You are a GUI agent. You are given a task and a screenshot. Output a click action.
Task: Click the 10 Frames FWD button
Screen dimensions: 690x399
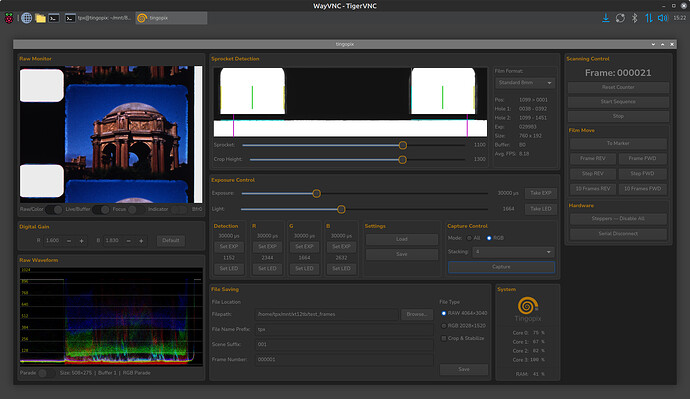pos(642,189)
